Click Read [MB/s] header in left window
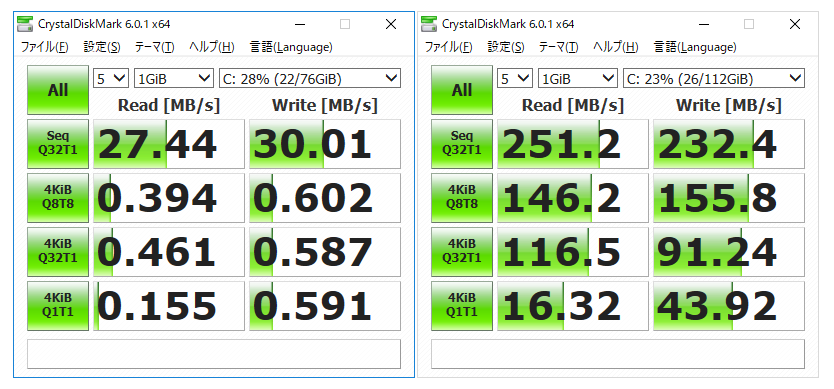This screenshot has height=389, width=834. (169, 105)
